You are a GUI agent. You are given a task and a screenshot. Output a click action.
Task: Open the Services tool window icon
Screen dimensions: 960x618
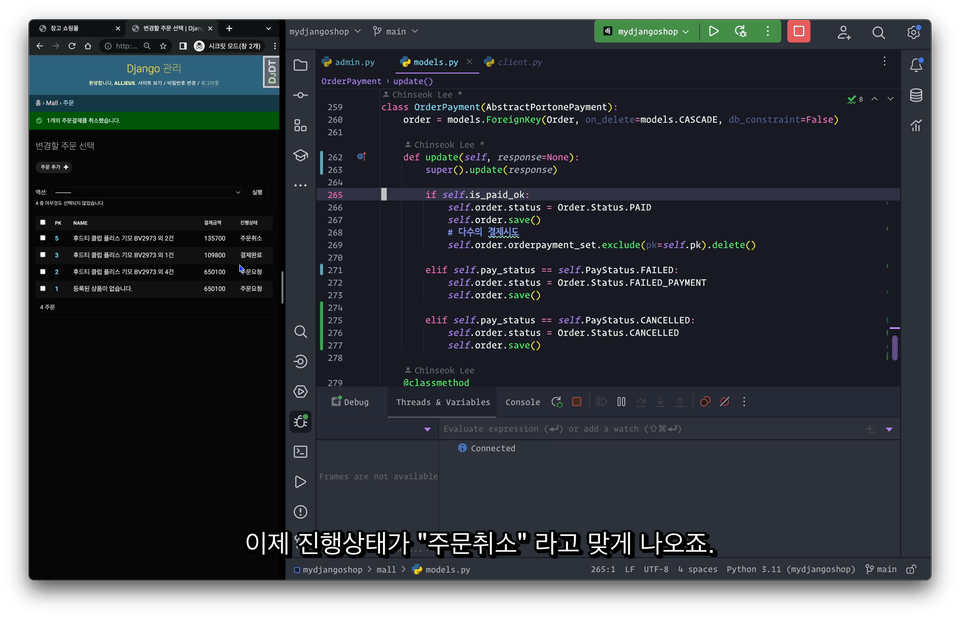click(x=300, y=391)
